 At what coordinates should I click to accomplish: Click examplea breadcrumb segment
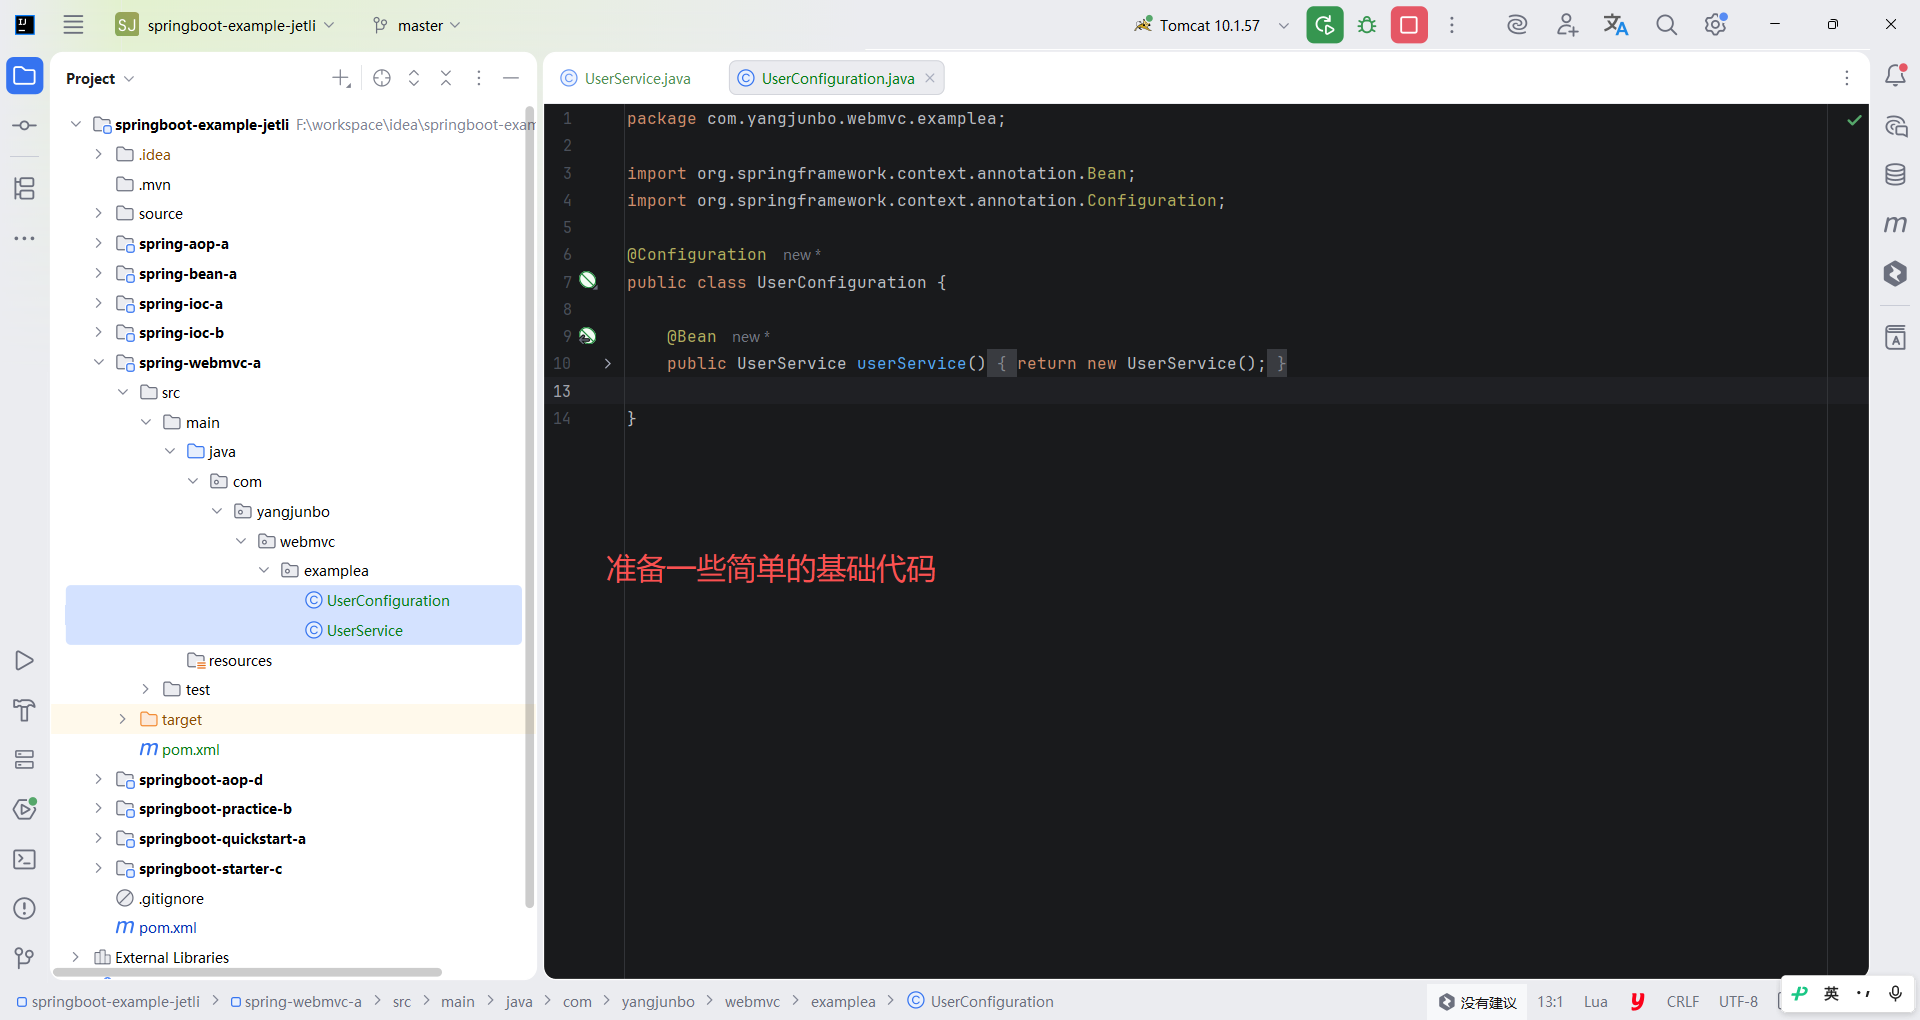tap(843, 1001)
